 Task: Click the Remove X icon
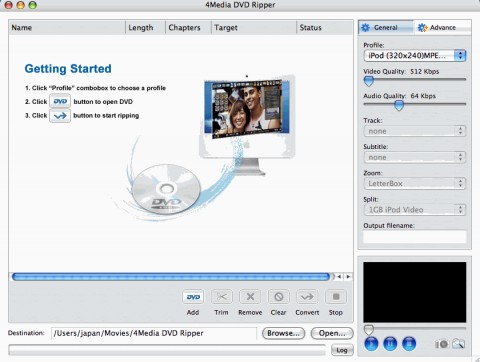tap(250, 297)
